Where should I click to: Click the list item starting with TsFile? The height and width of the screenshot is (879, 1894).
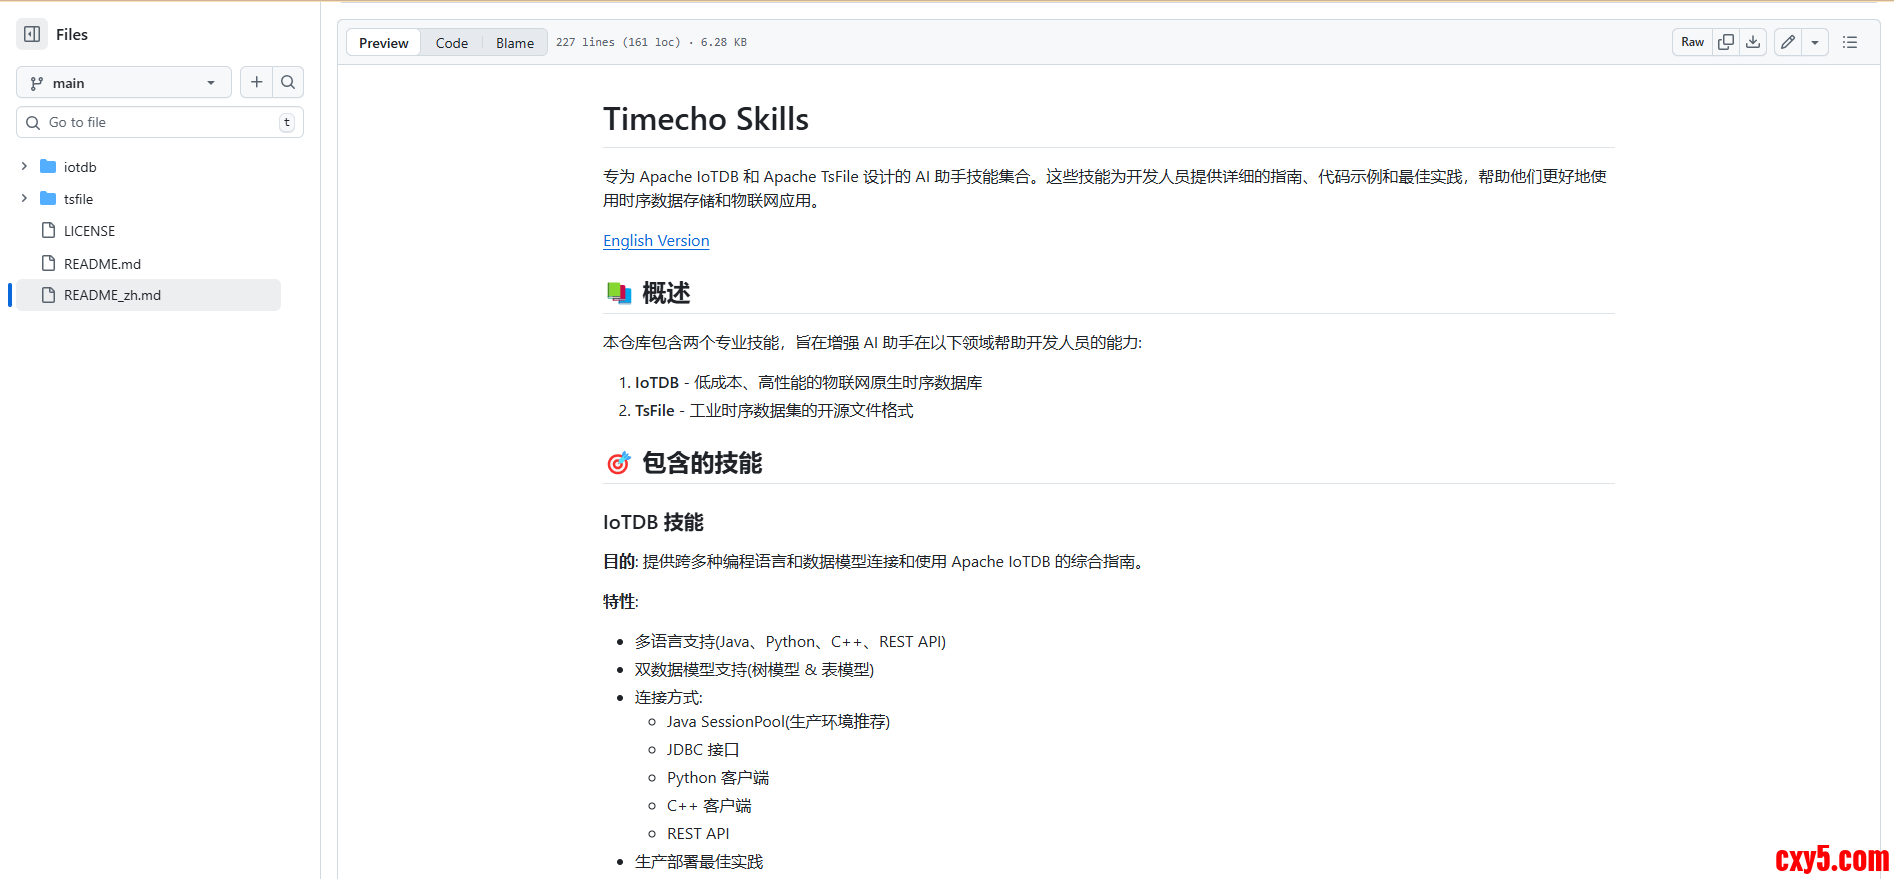click(x=774, y=411)
